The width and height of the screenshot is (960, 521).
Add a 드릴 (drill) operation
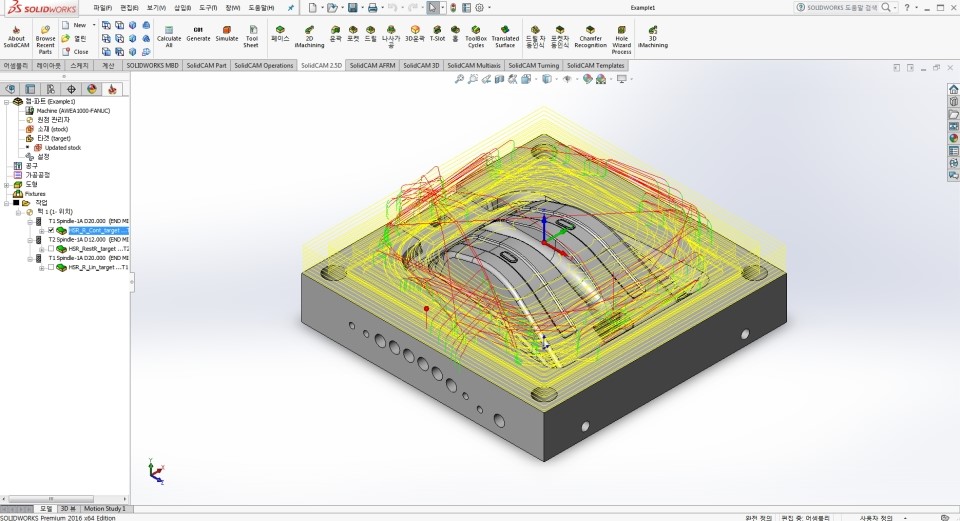pyautogui.click(x=370, y=34)
